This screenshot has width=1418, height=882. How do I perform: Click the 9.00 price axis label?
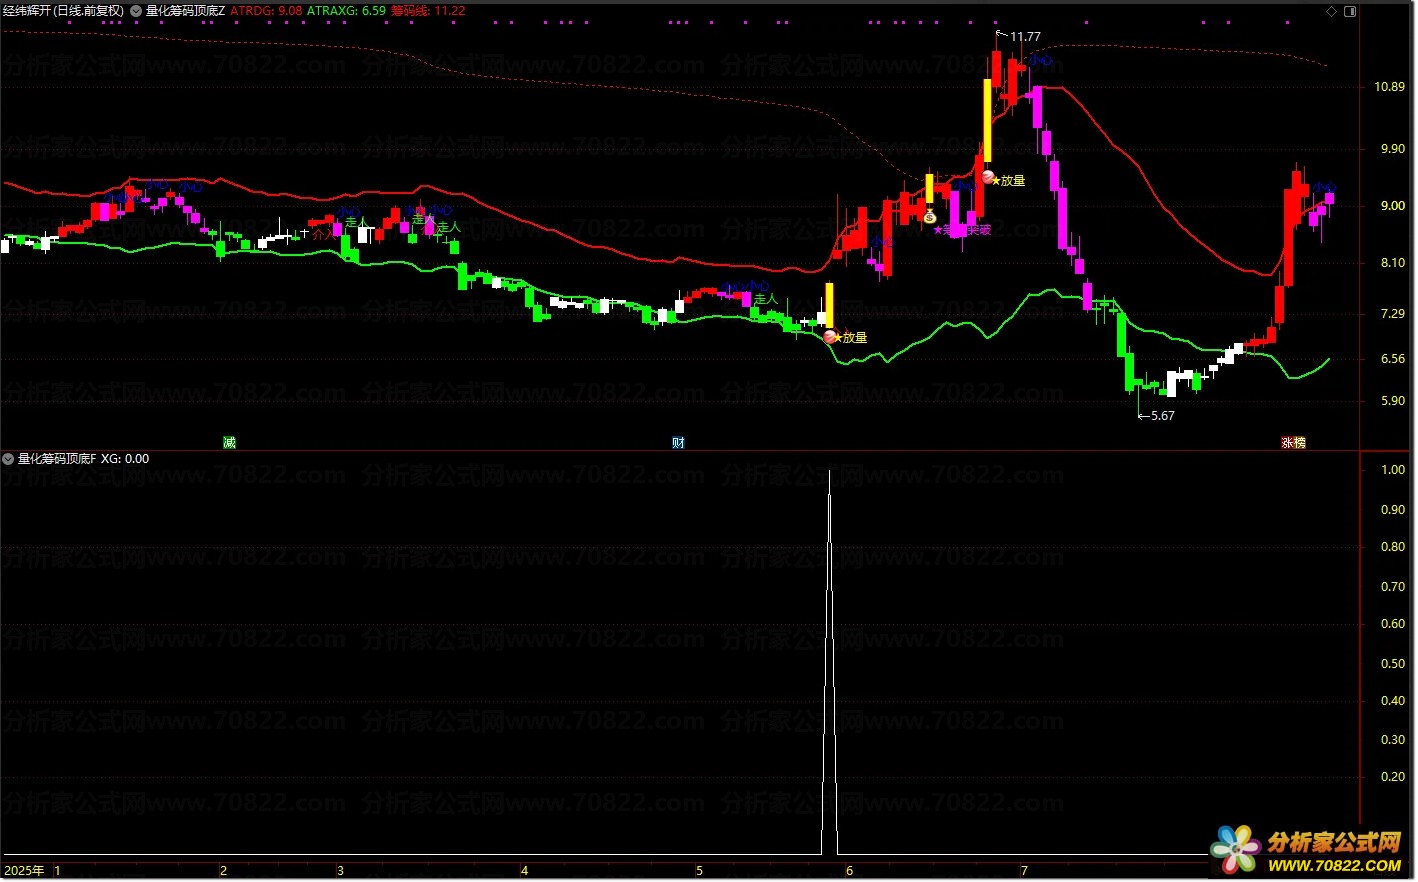point(1392,206)
